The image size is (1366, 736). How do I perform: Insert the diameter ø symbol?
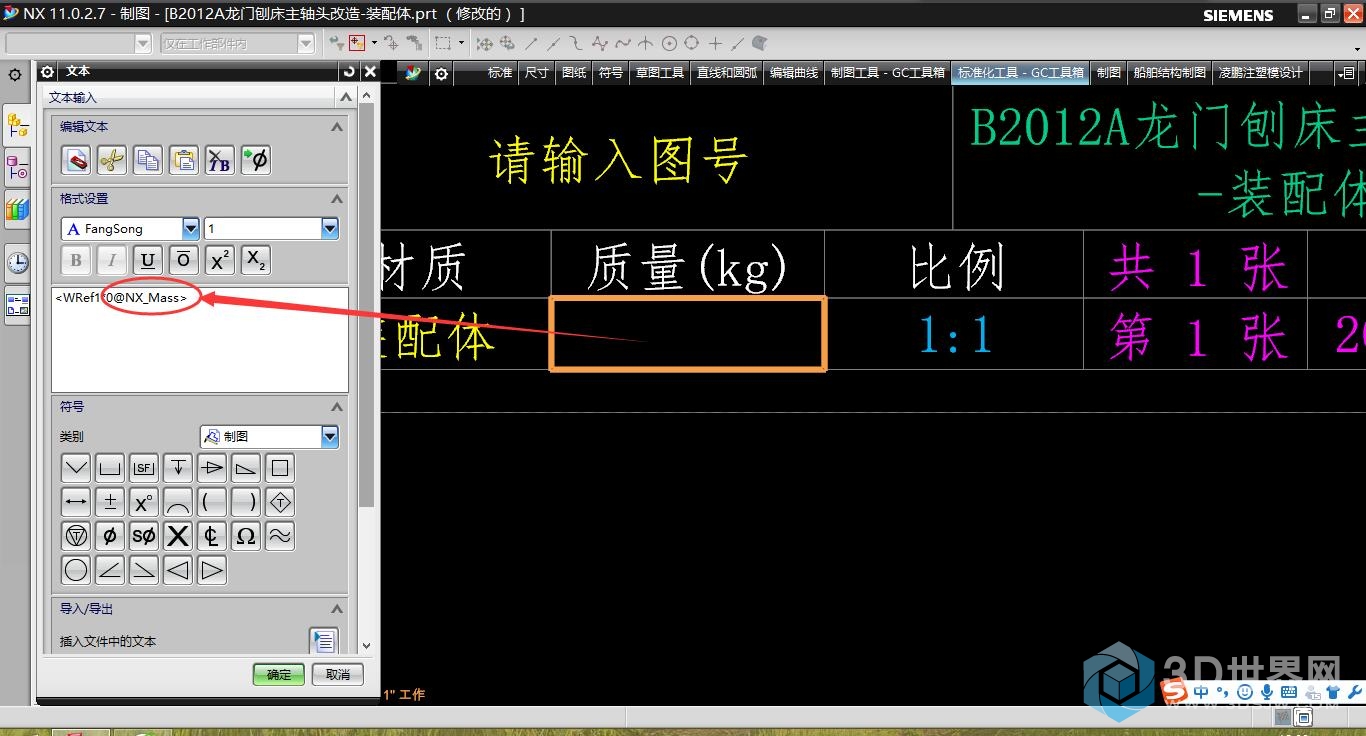(110, 536)
